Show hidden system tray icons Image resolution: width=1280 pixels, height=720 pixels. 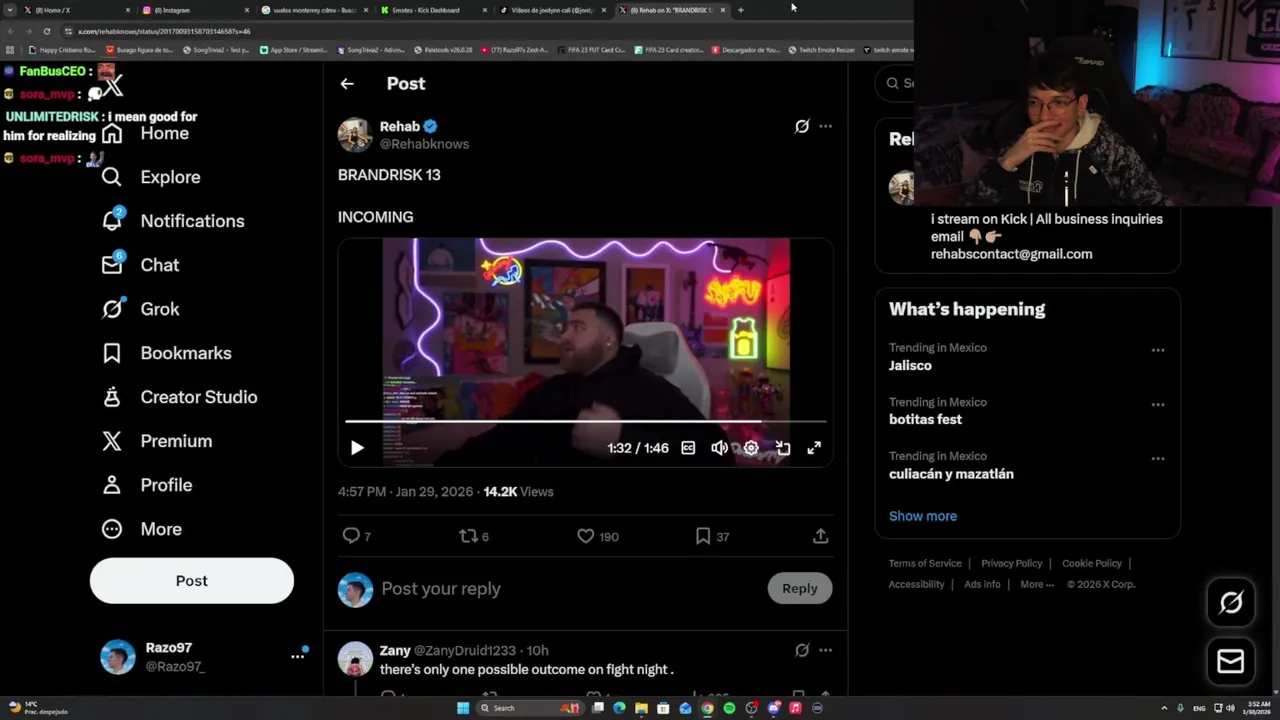tap(1165, 708)
